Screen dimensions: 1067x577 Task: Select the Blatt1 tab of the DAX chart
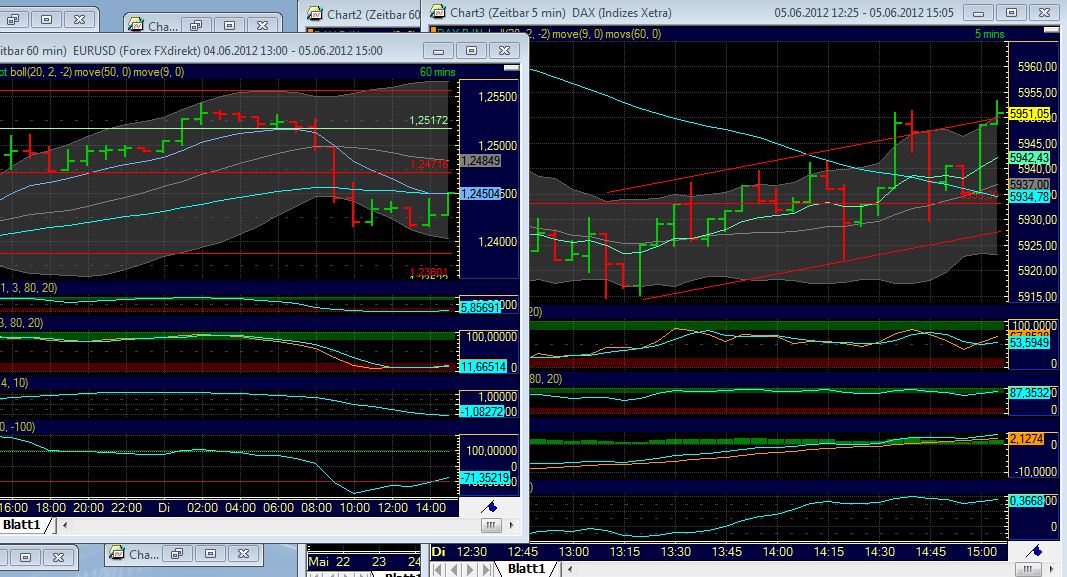tap(525, 568)
